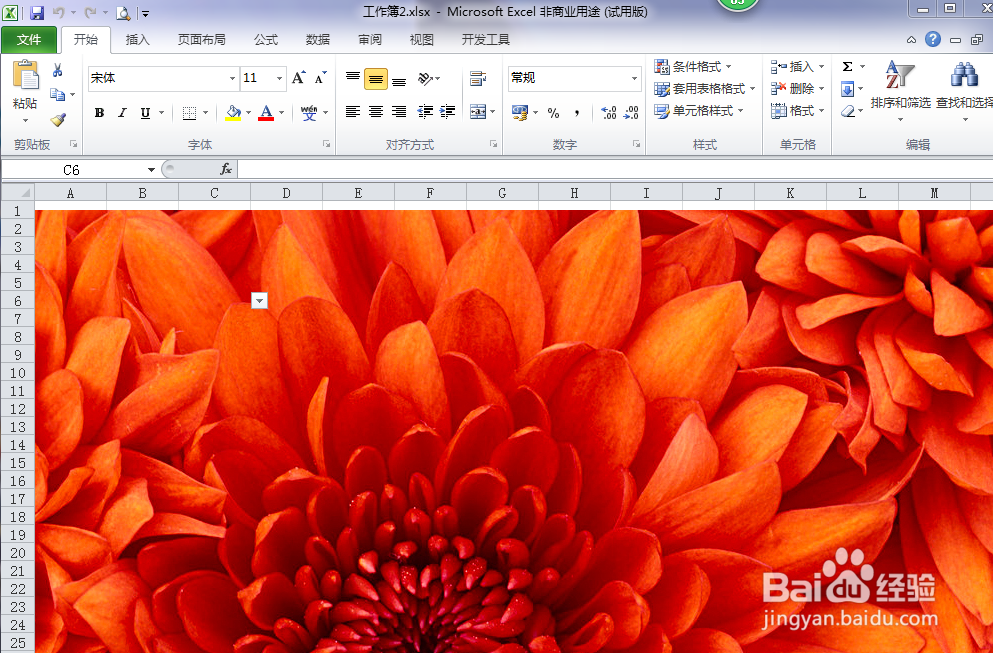The height and width of the screenshot is (653, 993).
Task: Center text horizontally
Action: pos(376,112)
